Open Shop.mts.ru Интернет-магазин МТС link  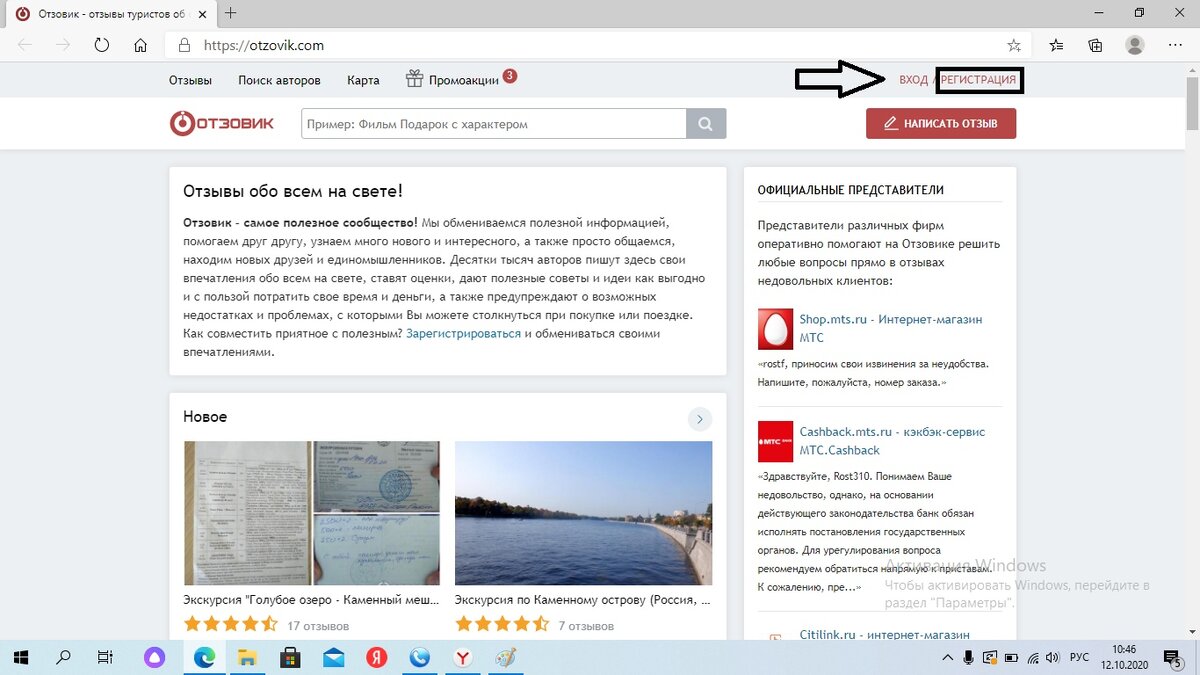point(890,328)
